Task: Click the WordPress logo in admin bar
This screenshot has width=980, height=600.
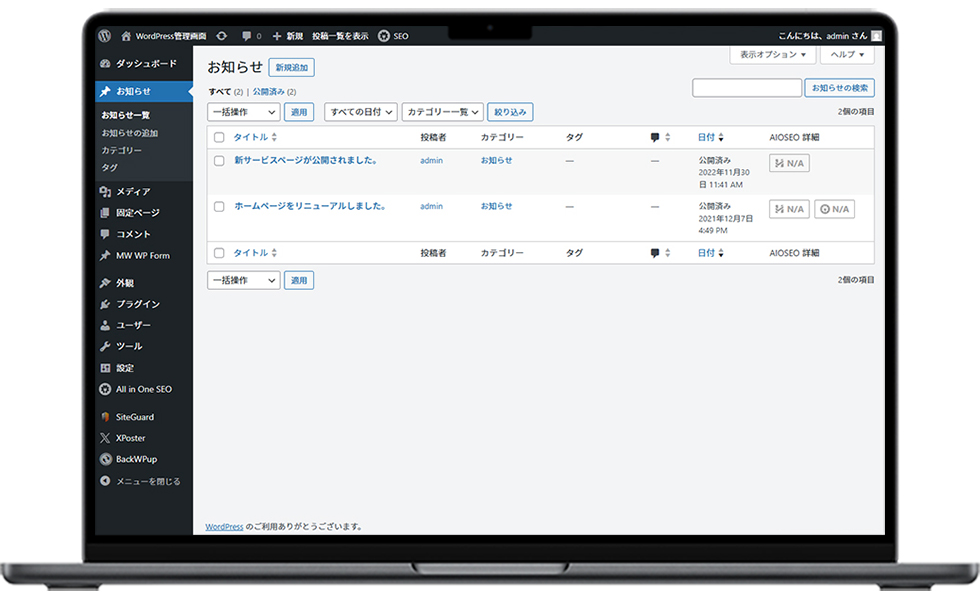Action: pos(105,35)
